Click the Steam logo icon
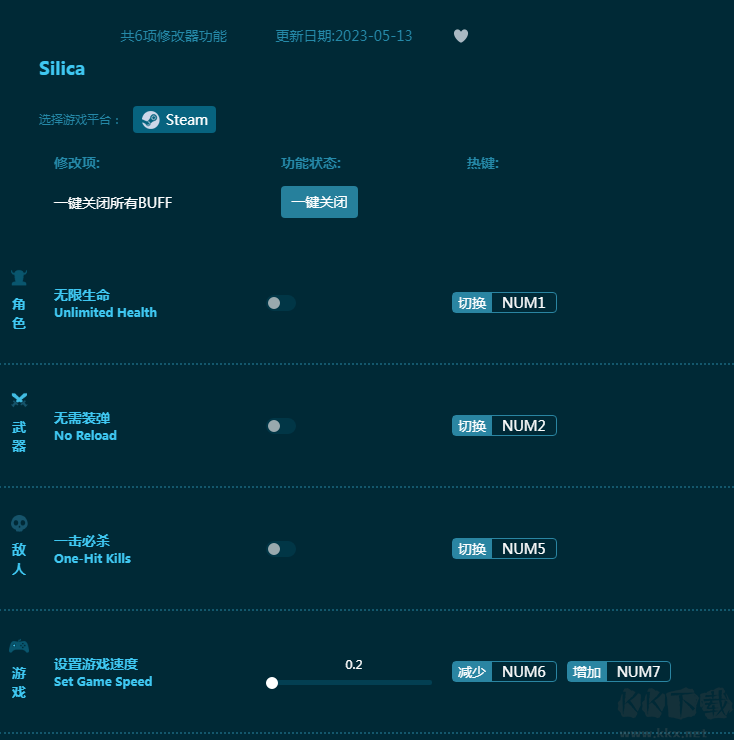 150,120
